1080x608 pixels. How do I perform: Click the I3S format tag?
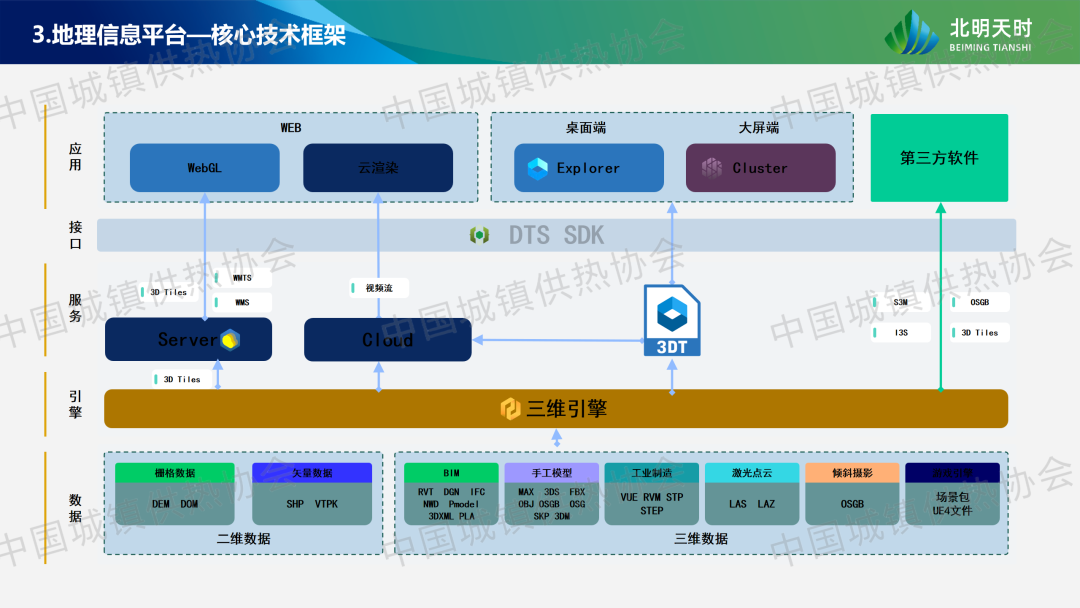900,332
